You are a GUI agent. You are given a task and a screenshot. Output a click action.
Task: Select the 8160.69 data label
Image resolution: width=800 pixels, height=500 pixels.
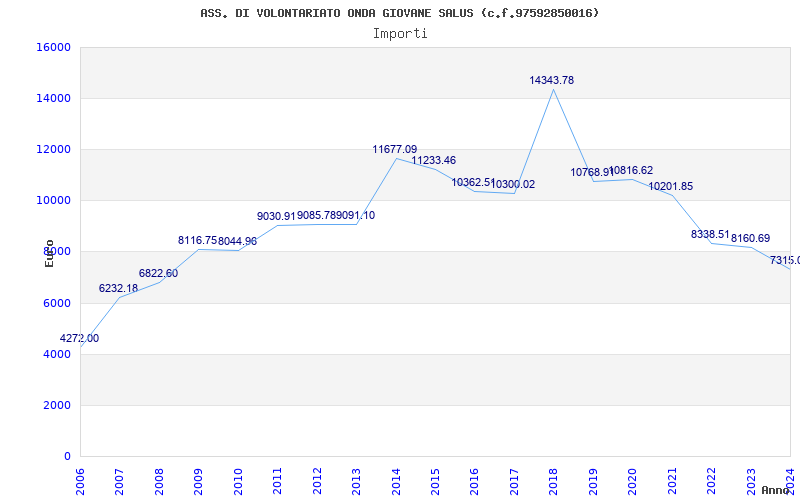751,238
